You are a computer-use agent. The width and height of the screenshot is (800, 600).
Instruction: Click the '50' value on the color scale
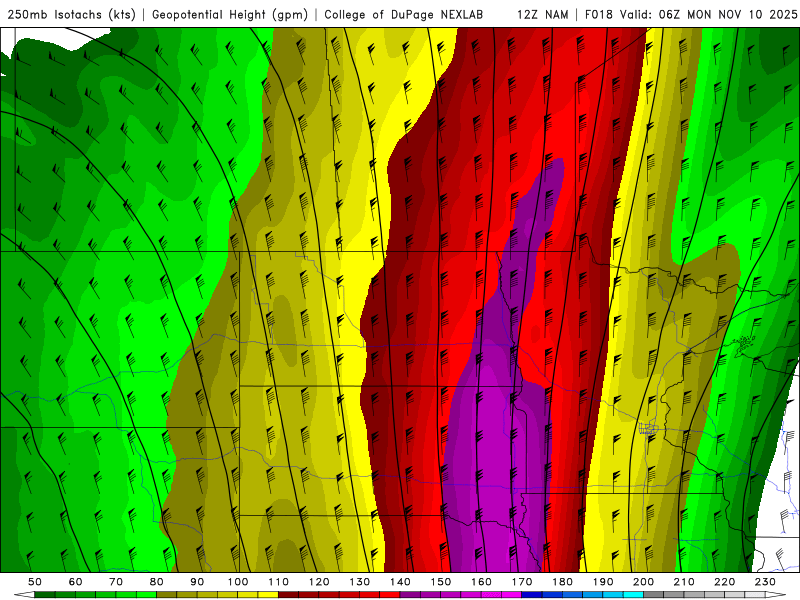coord(35,582)
